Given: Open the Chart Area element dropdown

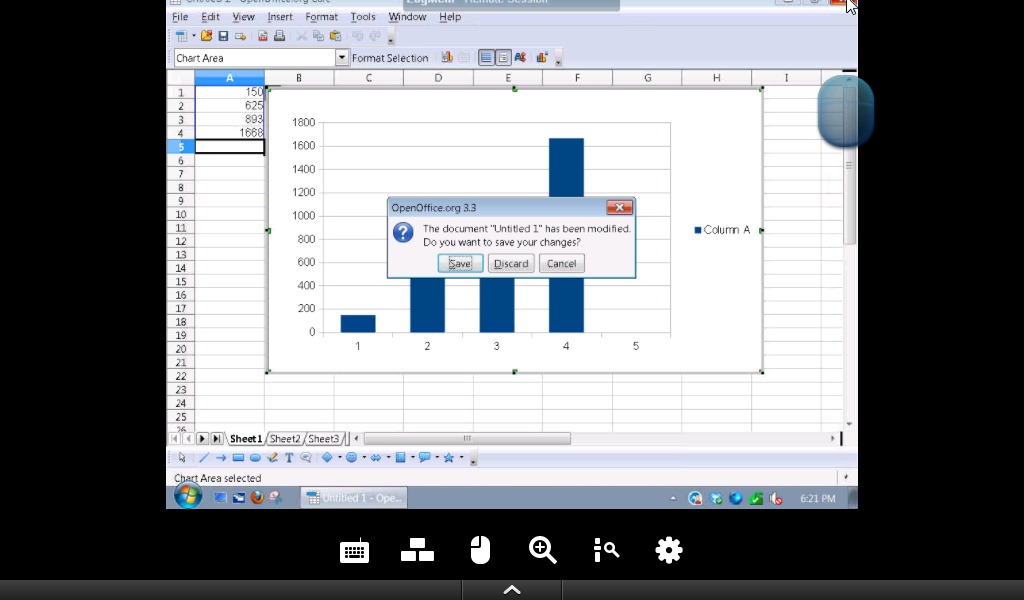Looking at the screenshot, I should click(x=341, y=58).
